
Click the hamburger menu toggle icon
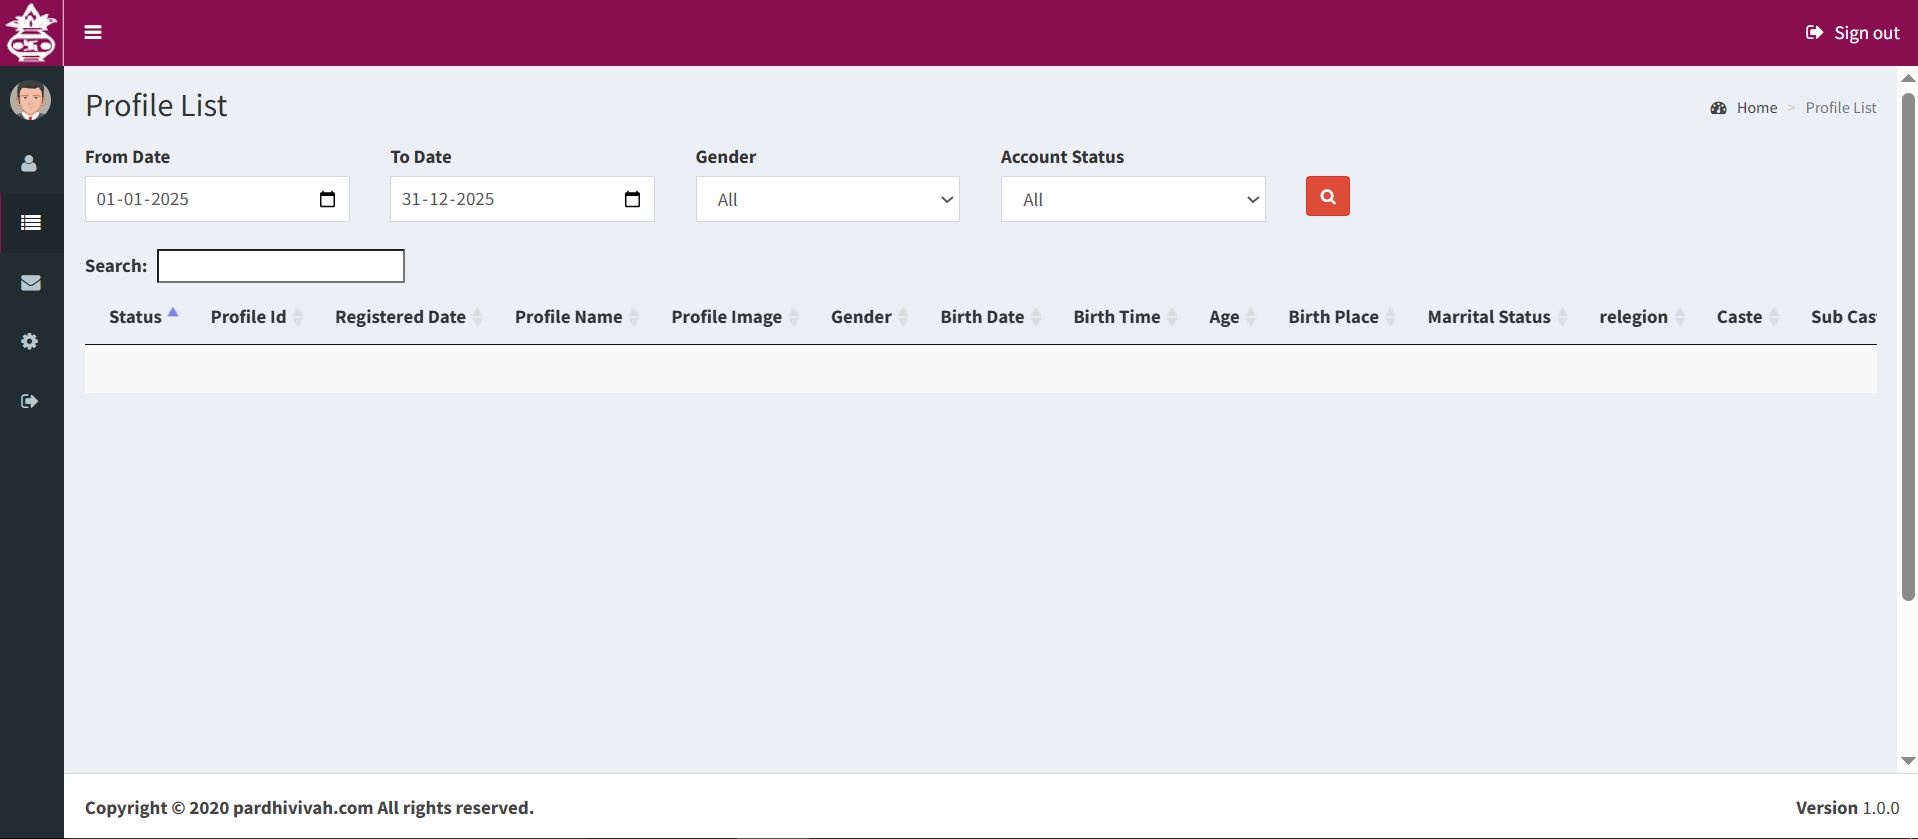coord(93,32)
